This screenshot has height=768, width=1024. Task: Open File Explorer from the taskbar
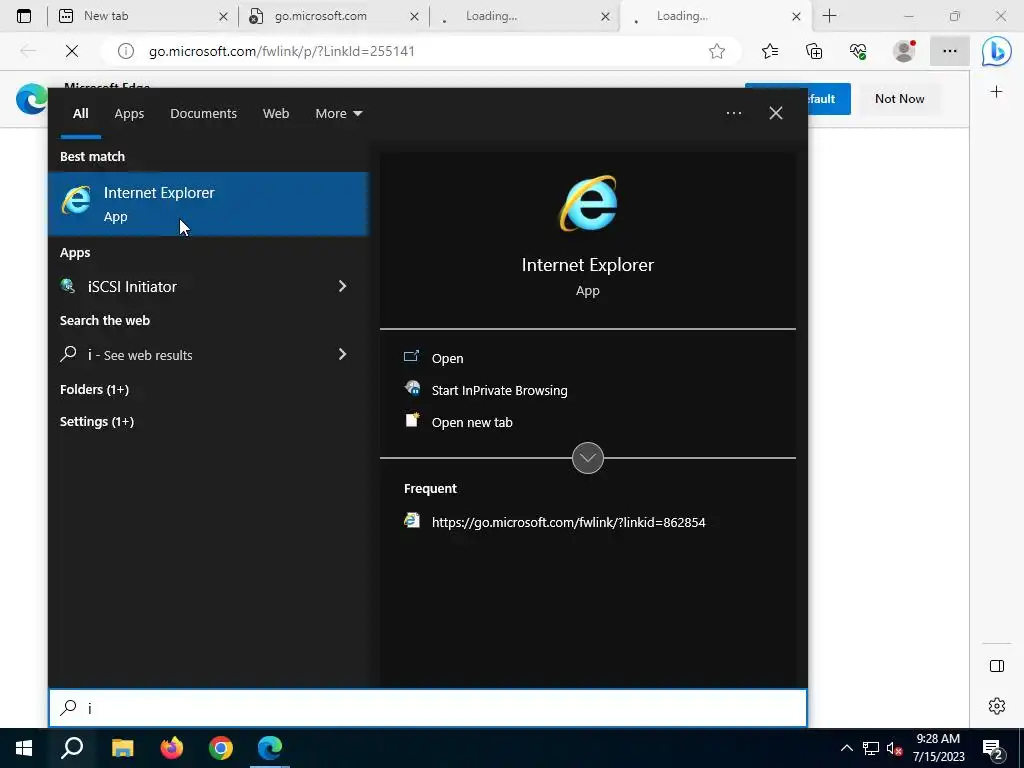click(122, 748)
